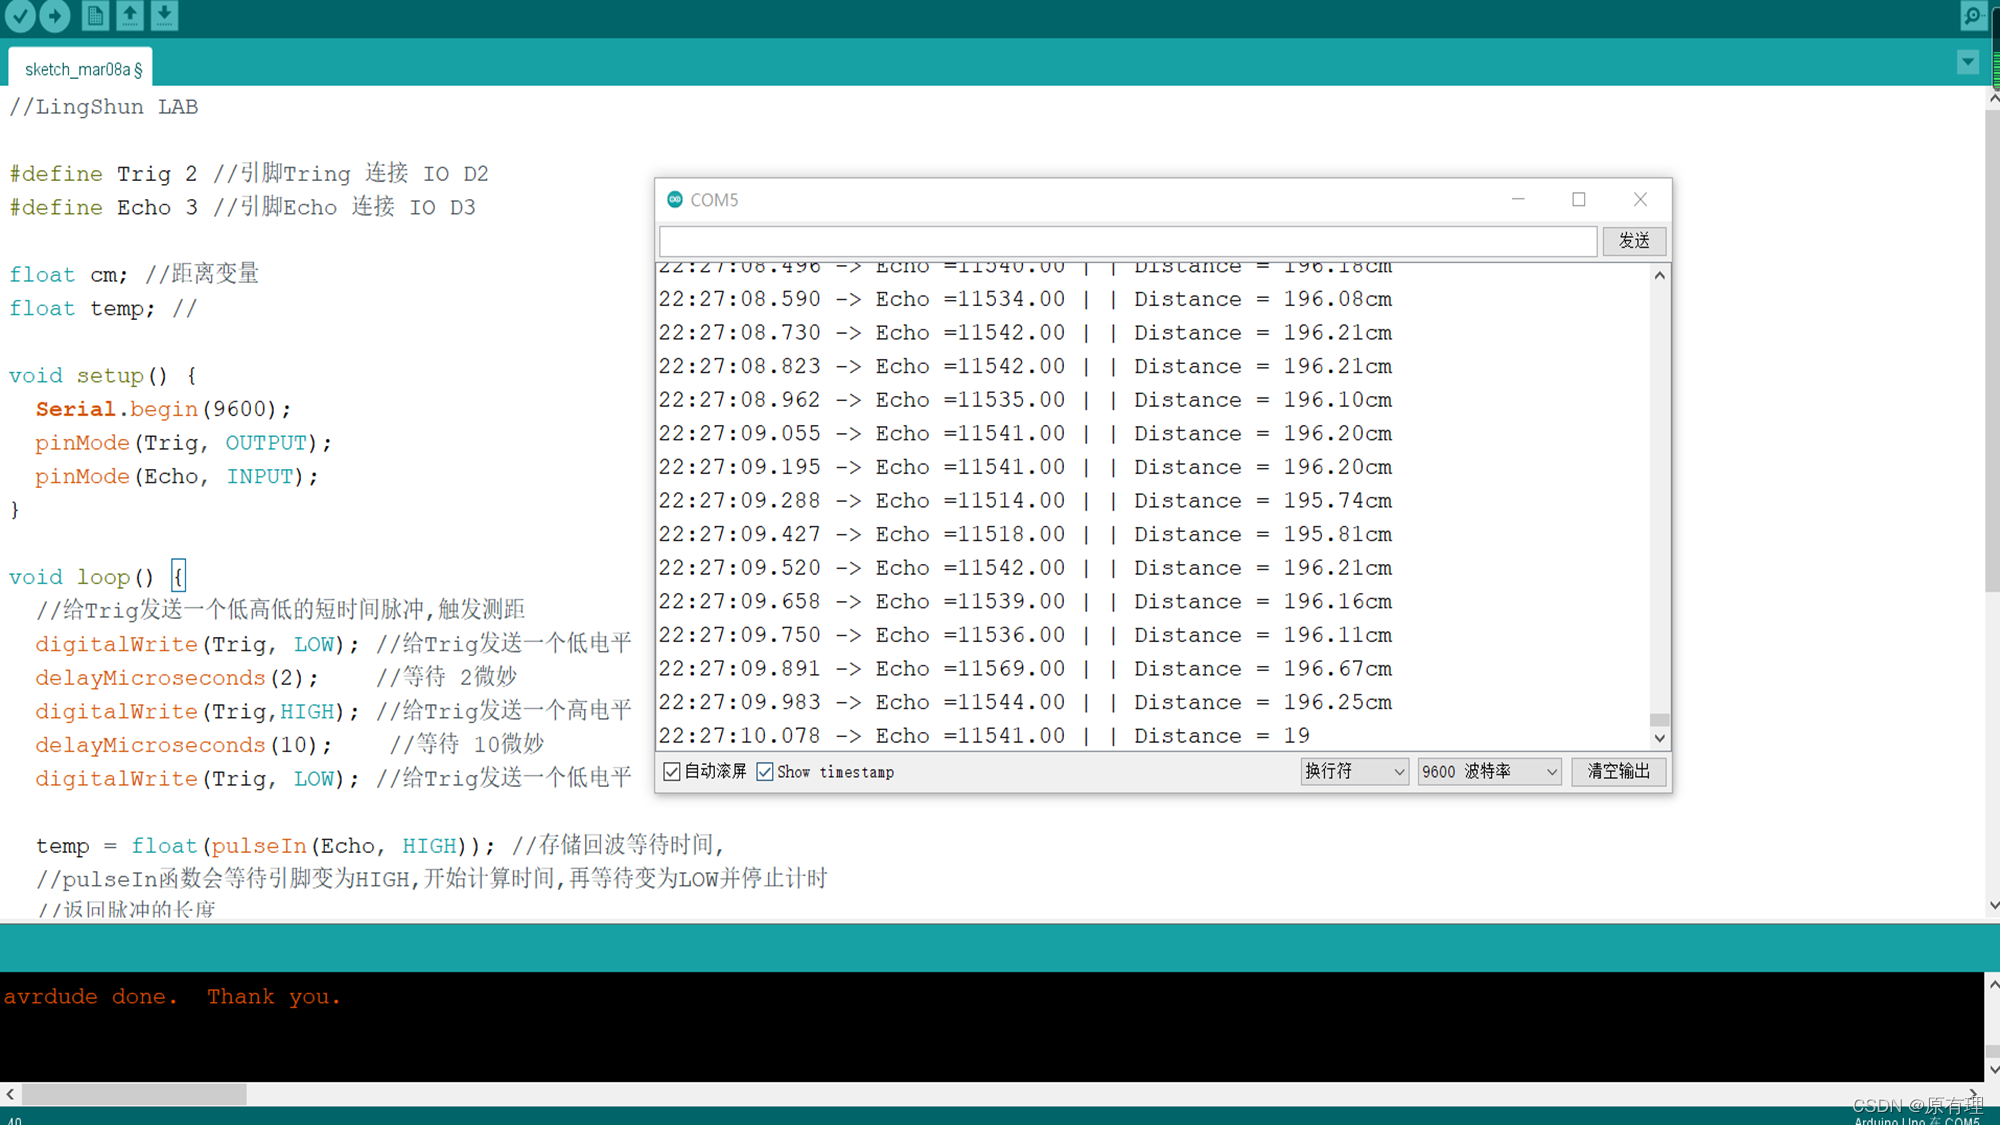Click serial output row 22:27:09.427

[1025, 535]
